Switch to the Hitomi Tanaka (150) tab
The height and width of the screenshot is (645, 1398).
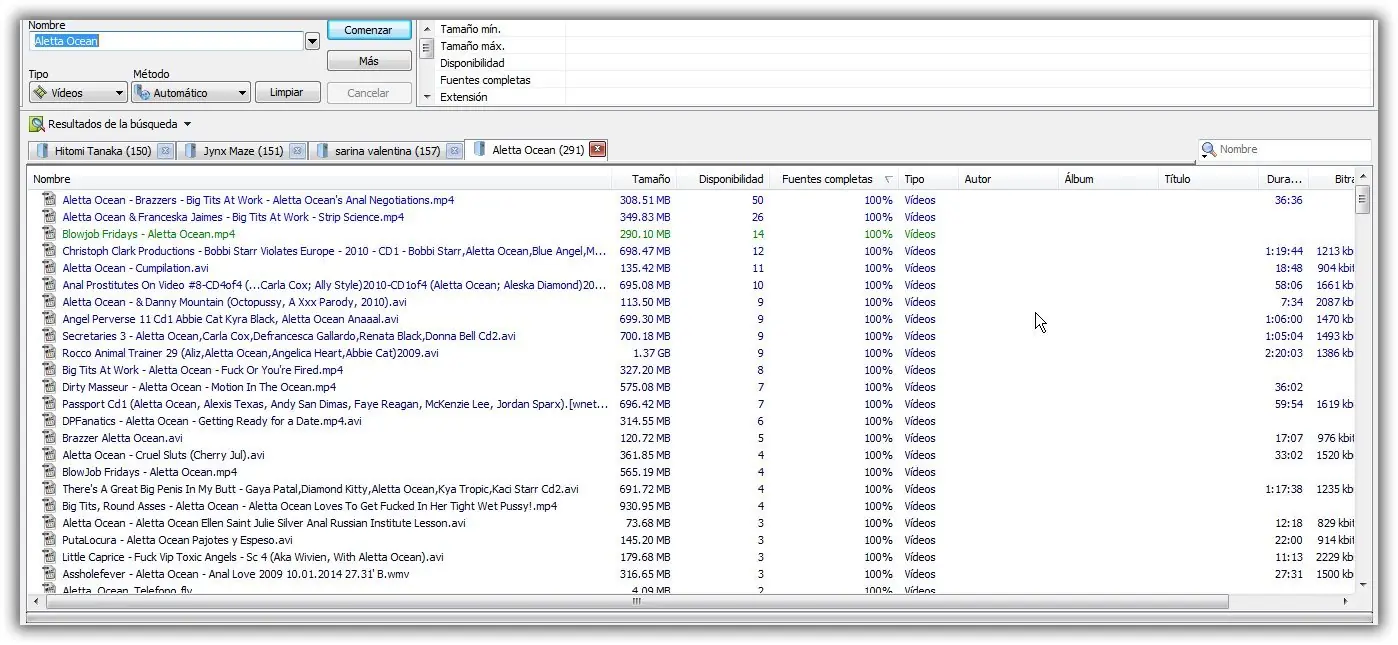(x=103, y=151)
